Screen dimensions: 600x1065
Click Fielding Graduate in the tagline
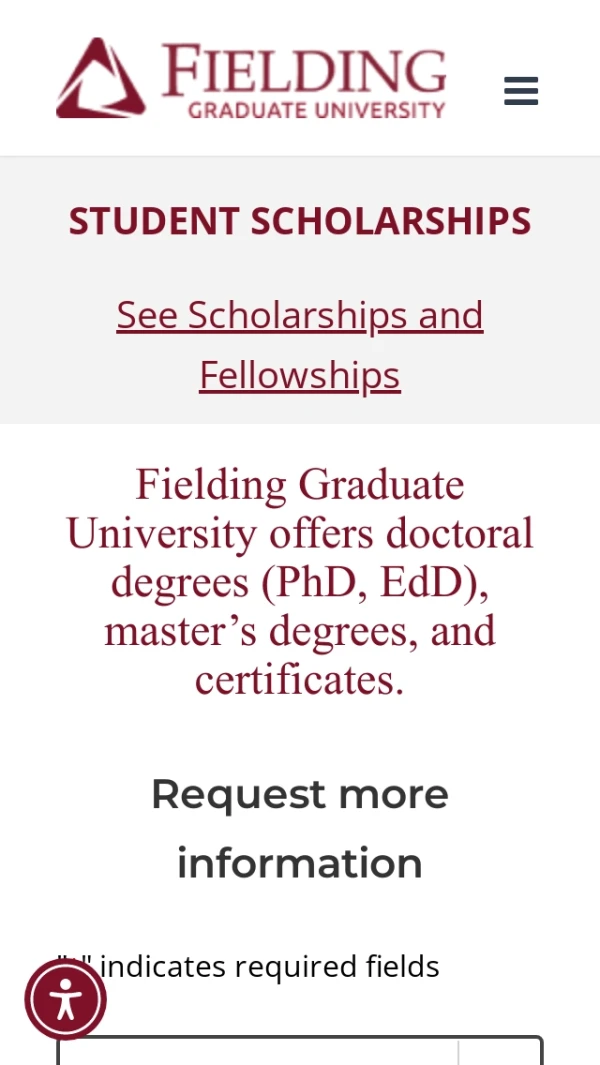(x=300, y=484)
